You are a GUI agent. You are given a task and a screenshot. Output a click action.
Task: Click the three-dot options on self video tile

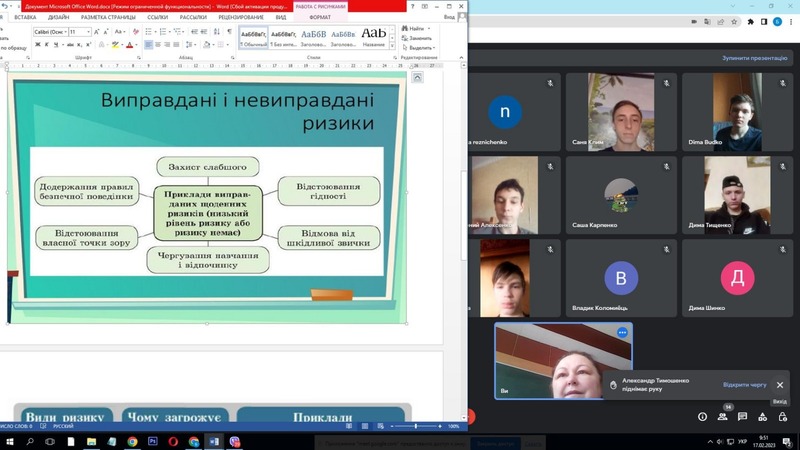pyautogui.click(x=622, y=332)
